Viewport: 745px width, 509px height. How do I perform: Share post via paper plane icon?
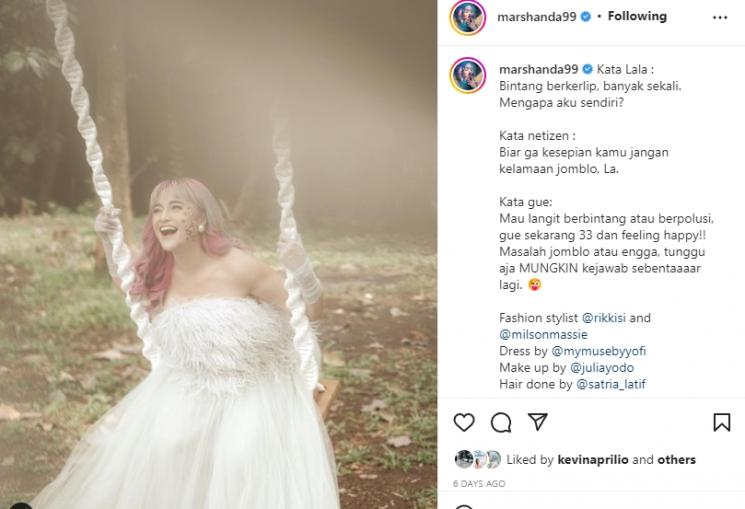pyautogui.click(x=537, y=422)
